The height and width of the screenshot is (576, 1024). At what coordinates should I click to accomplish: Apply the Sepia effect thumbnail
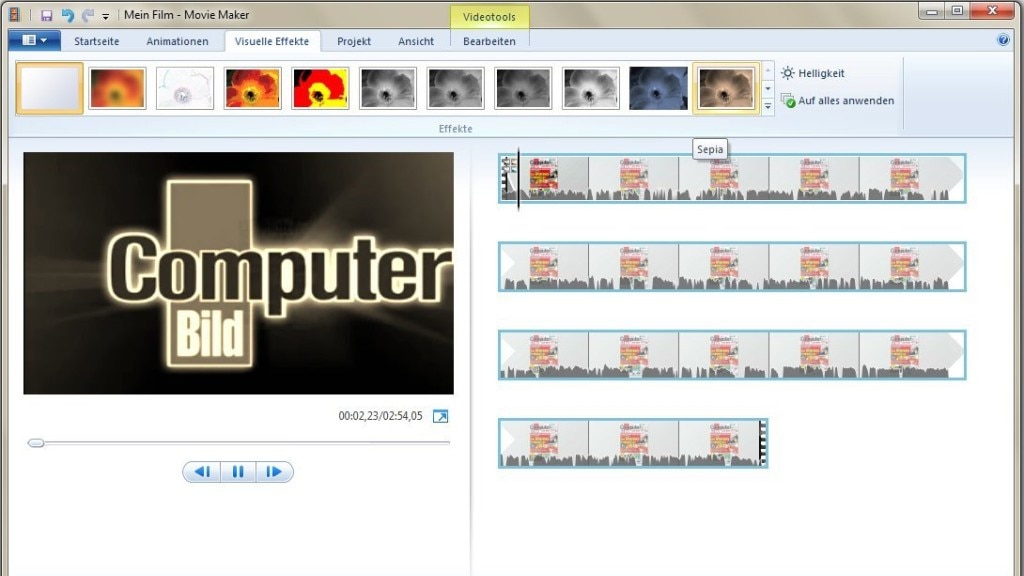click(726, 88)
